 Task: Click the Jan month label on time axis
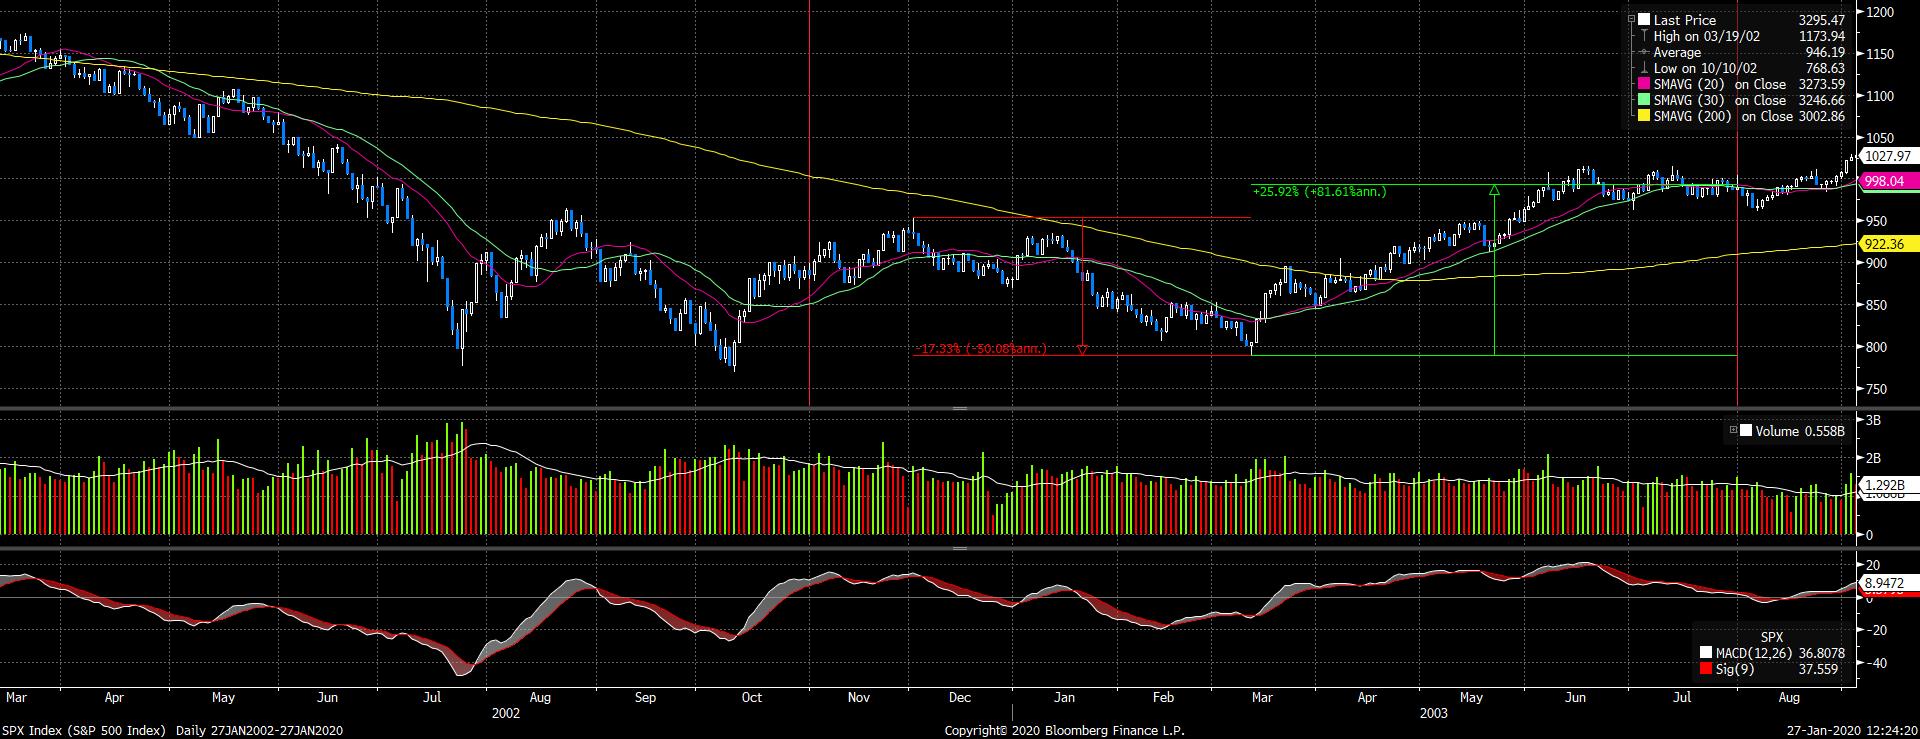pyautogui.click(x=1065, y=697)
